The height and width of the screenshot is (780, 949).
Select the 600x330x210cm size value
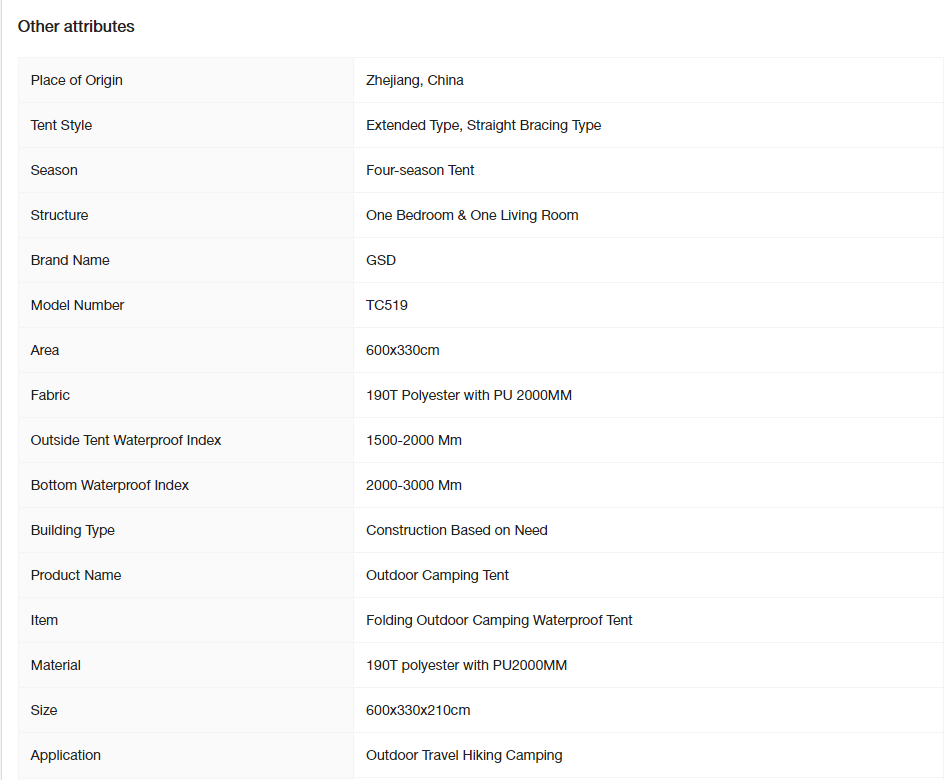tap(418, 710)
